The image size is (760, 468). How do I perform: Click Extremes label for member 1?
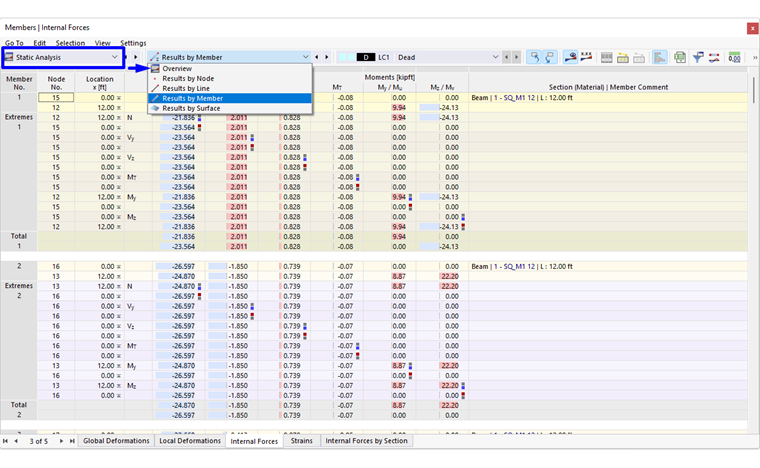click(x=19, y=117)
